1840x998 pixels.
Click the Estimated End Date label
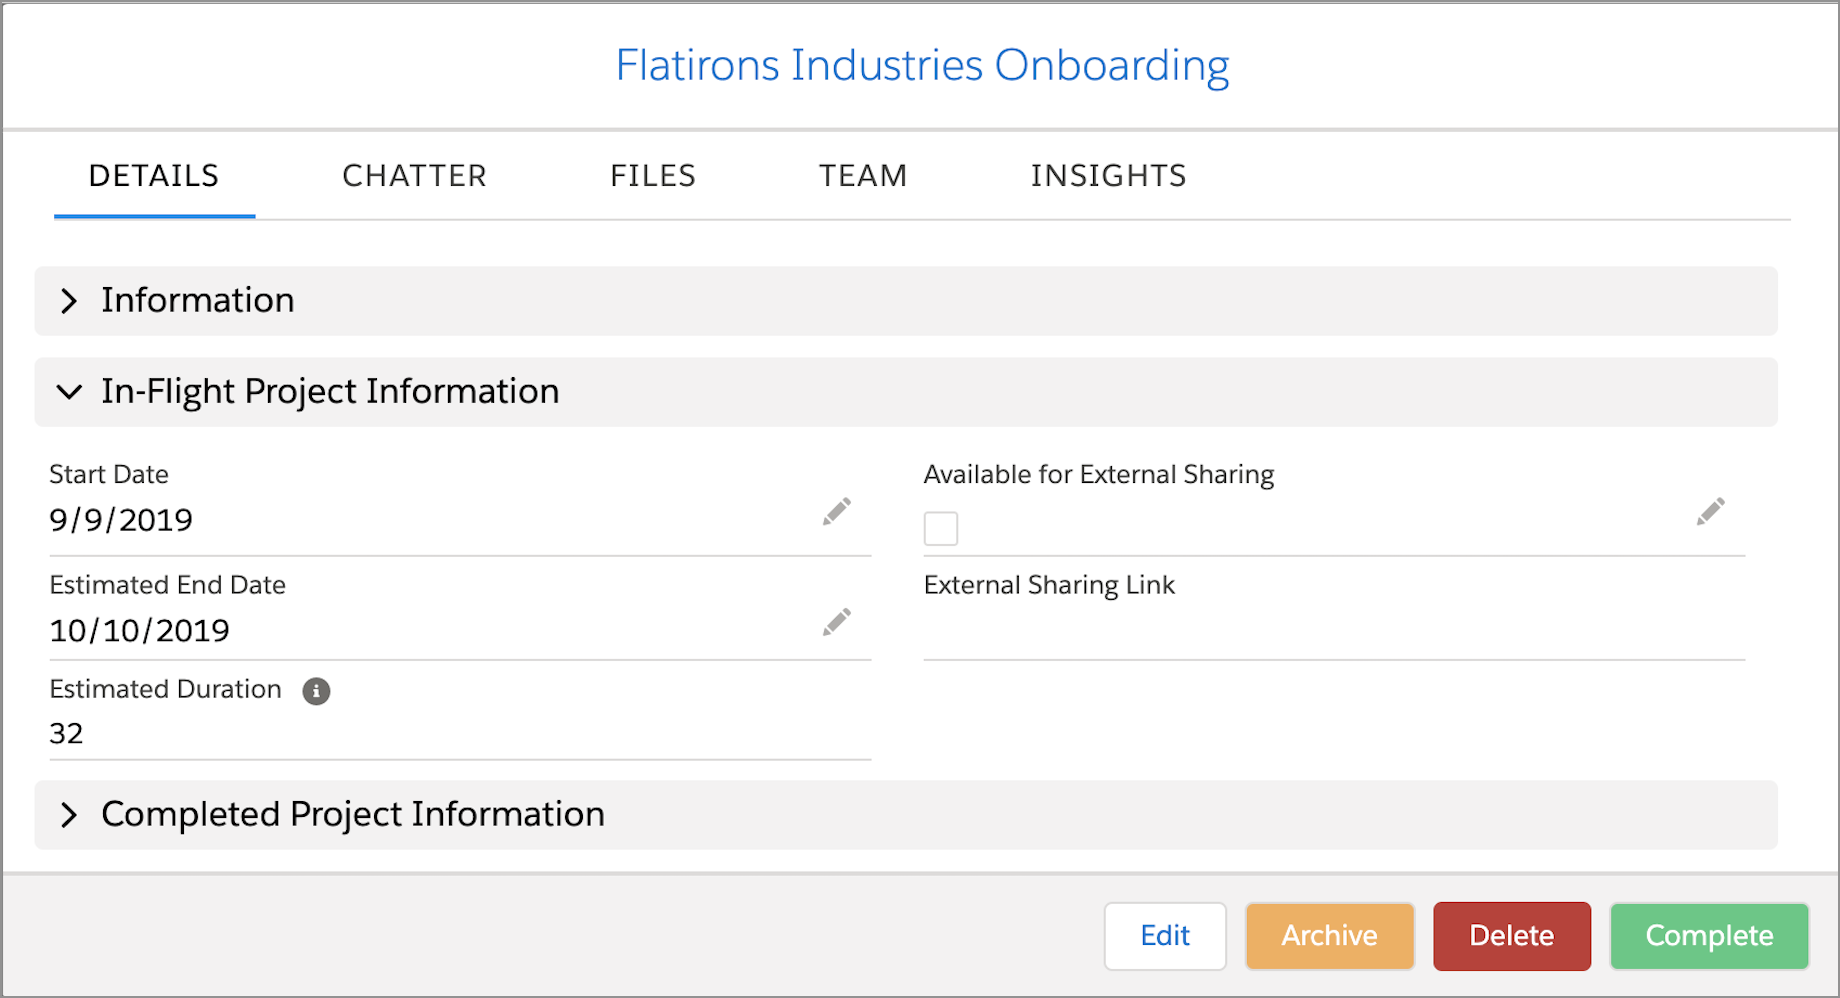[168, 585]
